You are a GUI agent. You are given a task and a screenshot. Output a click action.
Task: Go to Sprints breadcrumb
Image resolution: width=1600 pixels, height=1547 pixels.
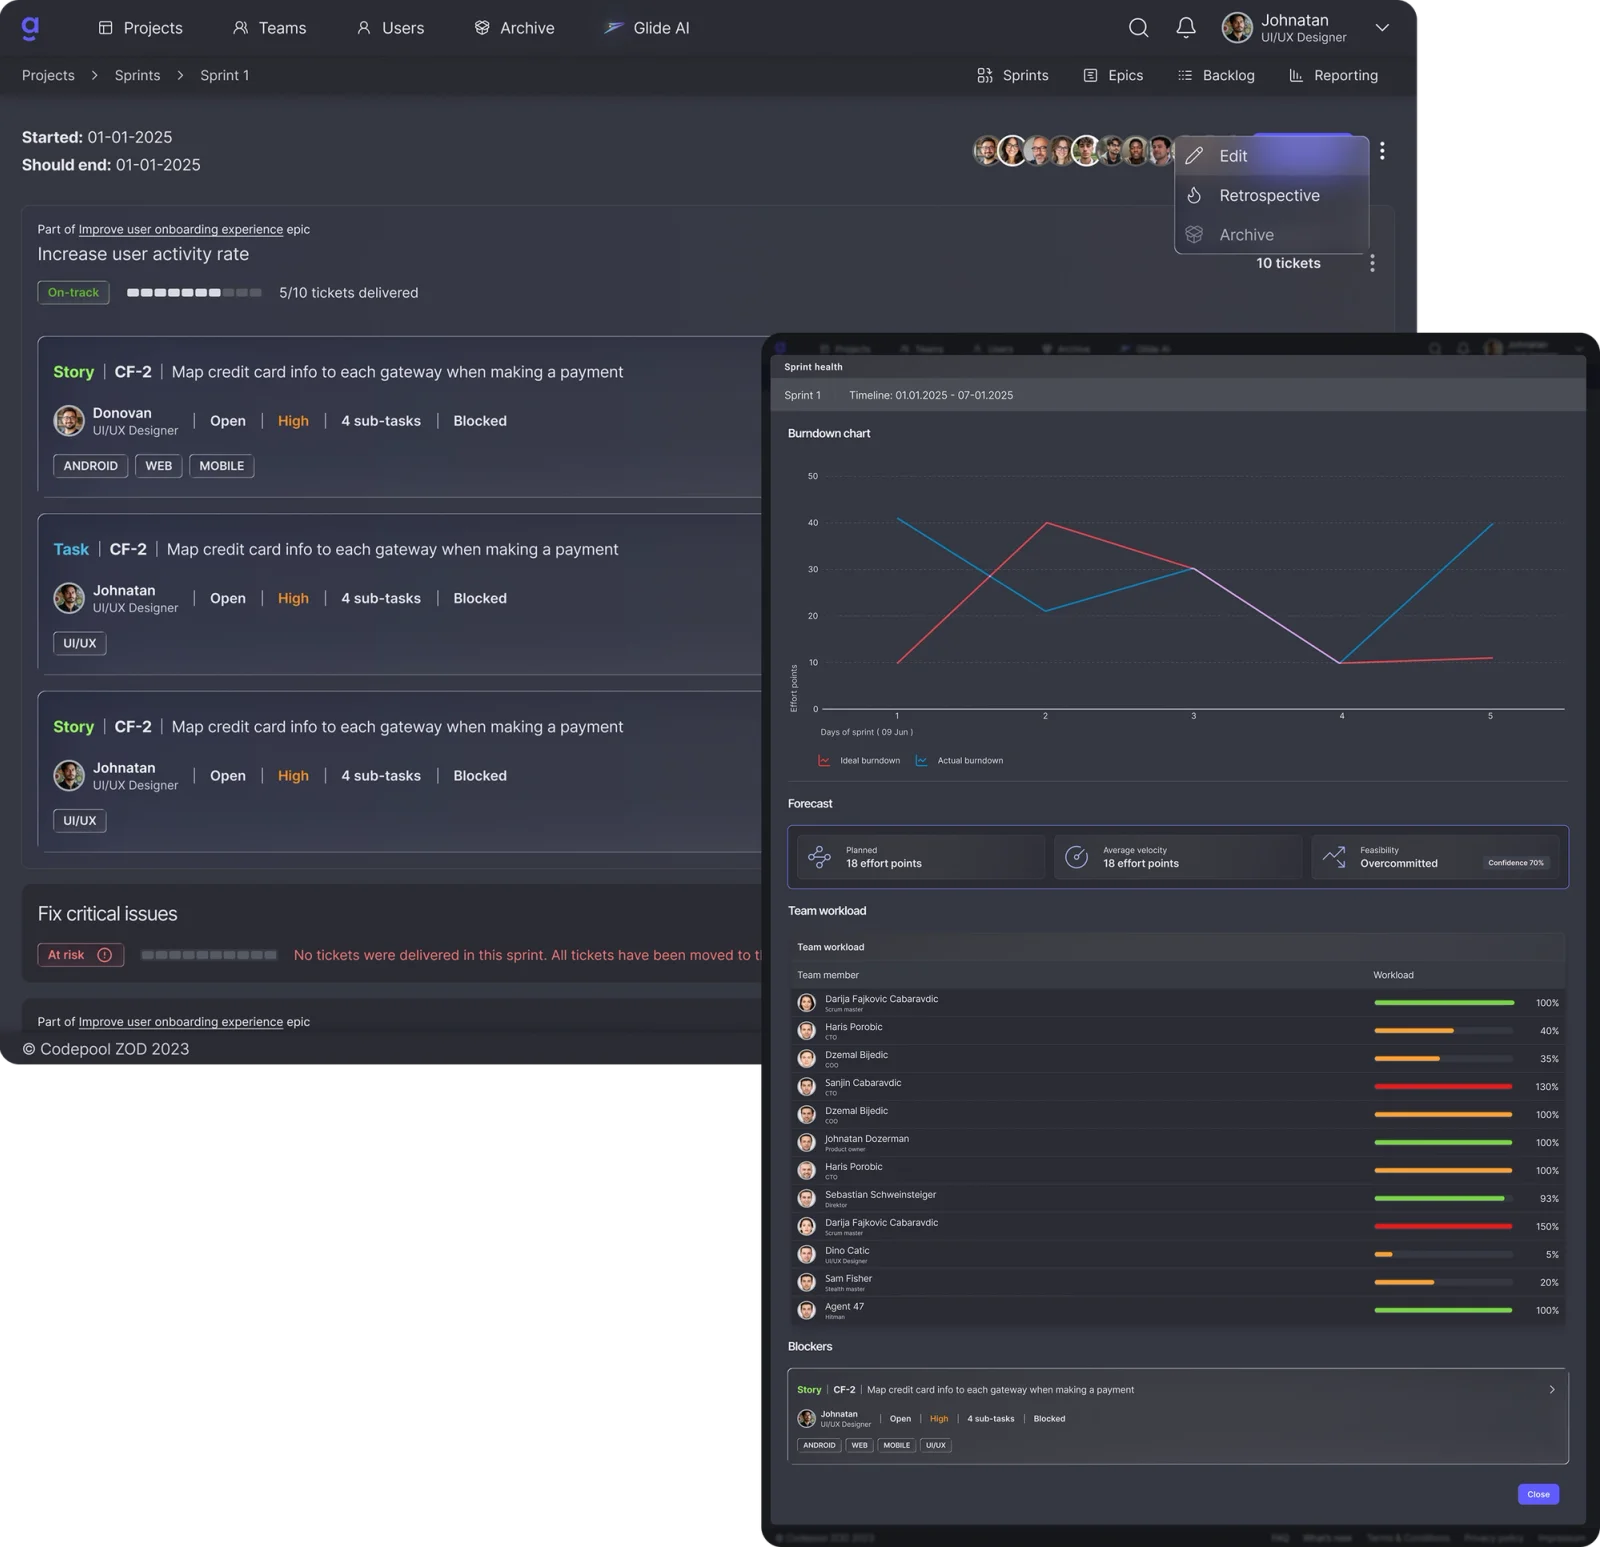[137, 75]
